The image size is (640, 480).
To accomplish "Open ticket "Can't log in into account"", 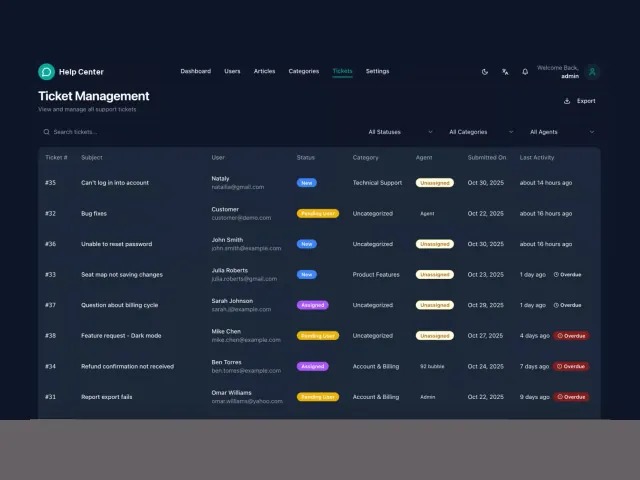I will coord(115,183).
